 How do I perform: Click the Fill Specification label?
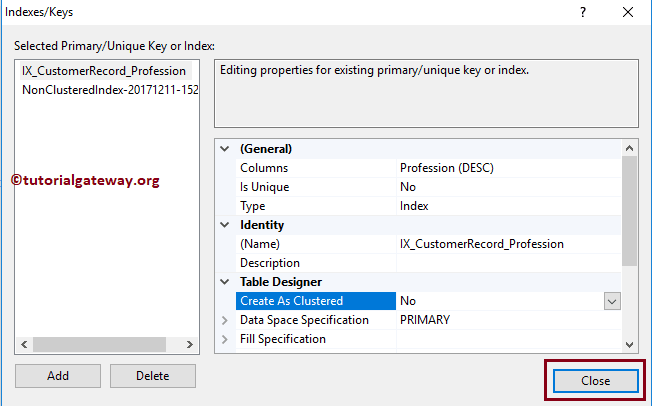pos(283,339)
